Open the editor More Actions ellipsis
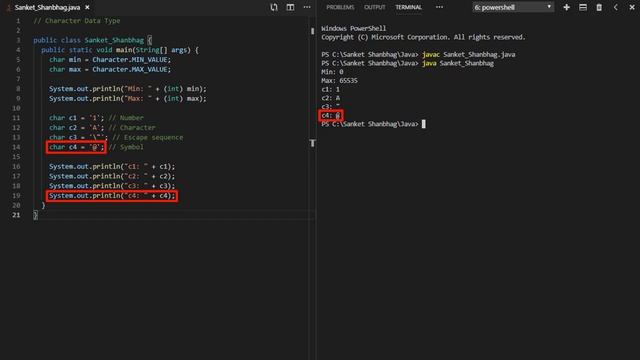This screenshot has height=360, width=640. click(x=307, y=7)
